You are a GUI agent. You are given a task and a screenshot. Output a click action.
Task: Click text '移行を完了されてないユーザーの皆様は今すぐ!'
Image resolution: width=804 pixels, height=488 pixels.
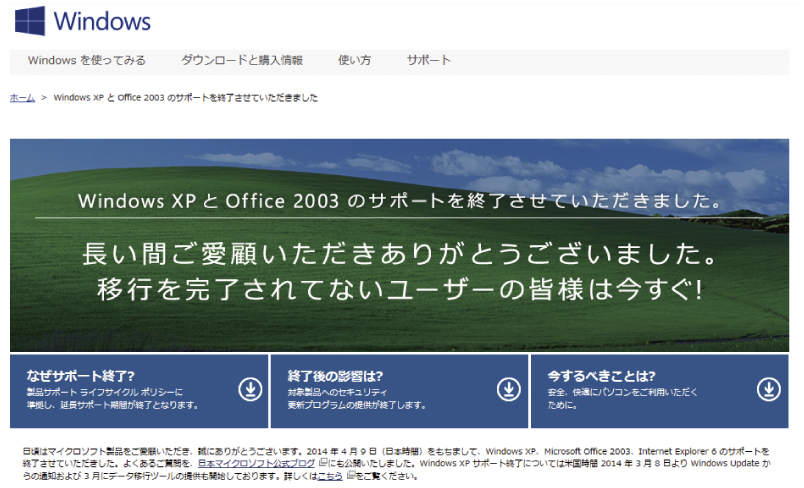(399, 289)
